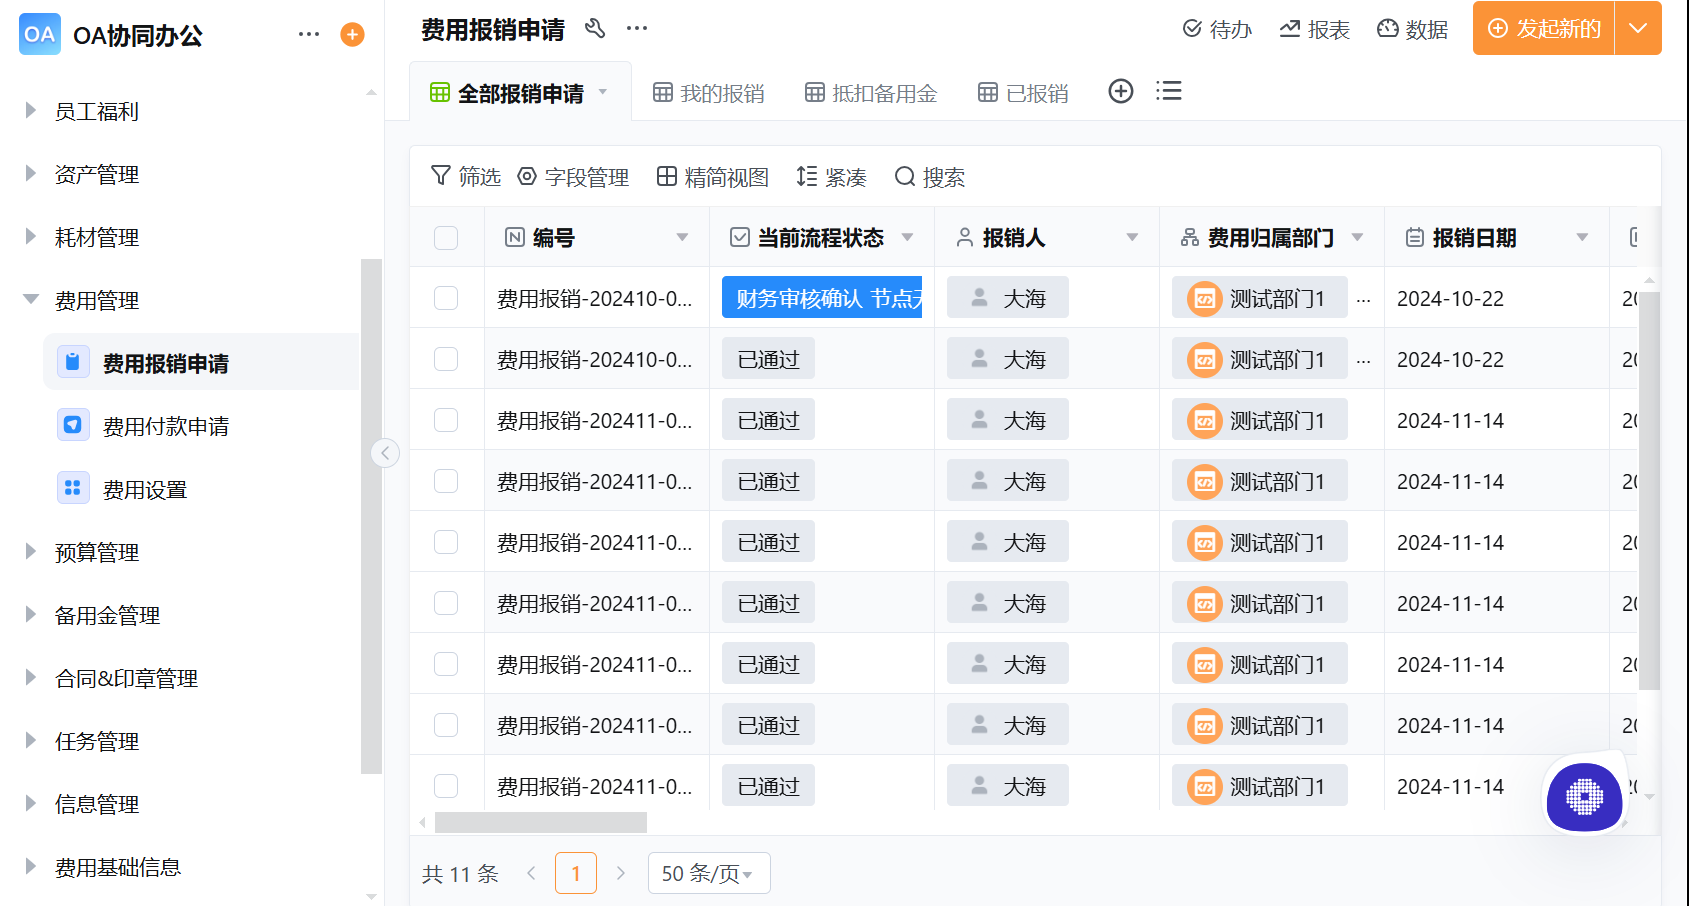Switch to the 已报销 tab

pos(1022,91)
